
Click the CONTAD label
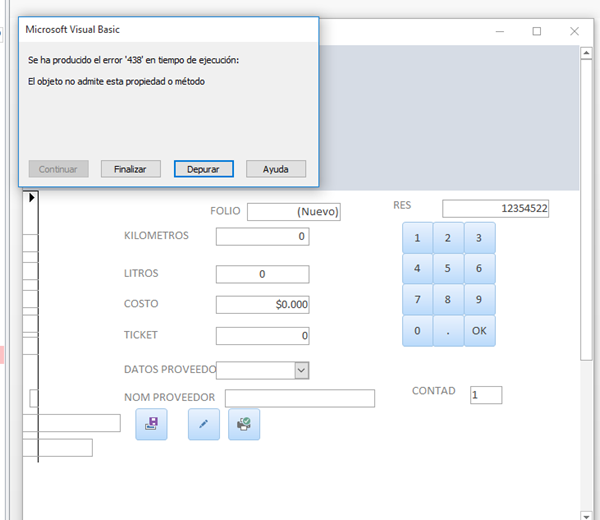click(x=434, y=391)
